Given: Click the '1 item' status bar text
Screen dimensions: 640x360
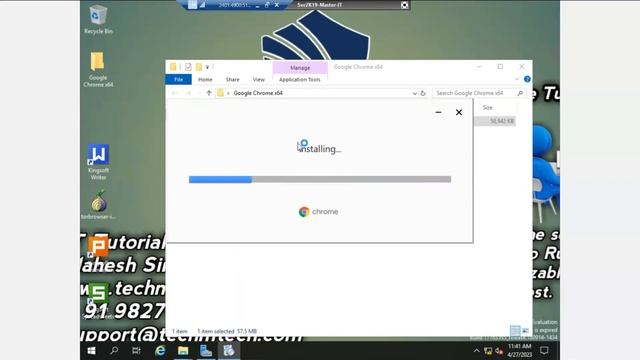Looking at the screenshot, I should click(x=180, y=331).
